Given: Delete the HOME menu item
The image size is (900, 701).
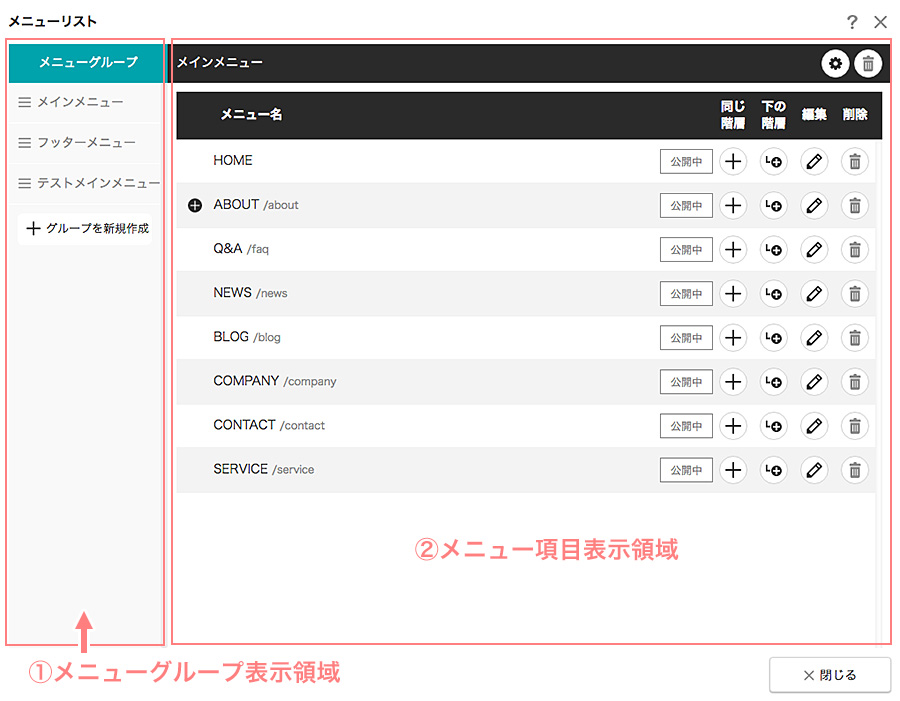Looking at the screenshot, I should tap(855, 161).
